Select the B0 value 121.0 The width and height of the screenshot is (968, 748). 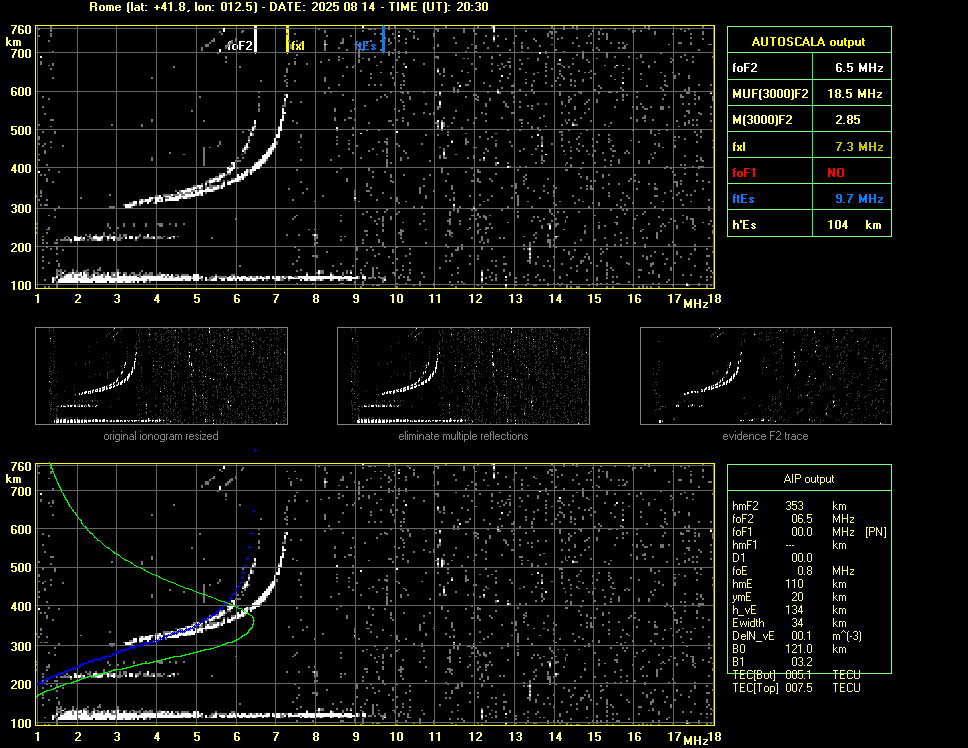799,649
